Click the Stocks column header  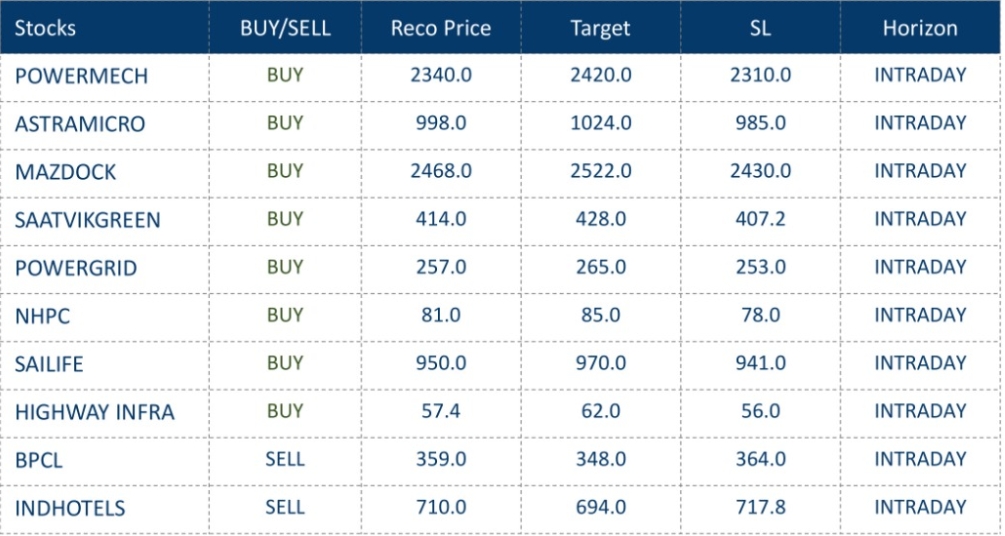pos(45,28)
